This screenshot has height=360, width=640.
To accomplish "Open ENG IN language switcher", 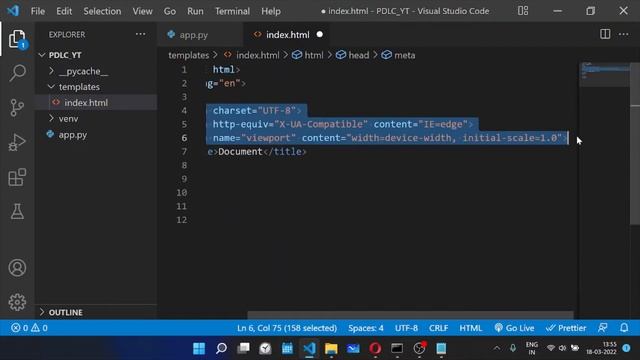I will 531,348.
